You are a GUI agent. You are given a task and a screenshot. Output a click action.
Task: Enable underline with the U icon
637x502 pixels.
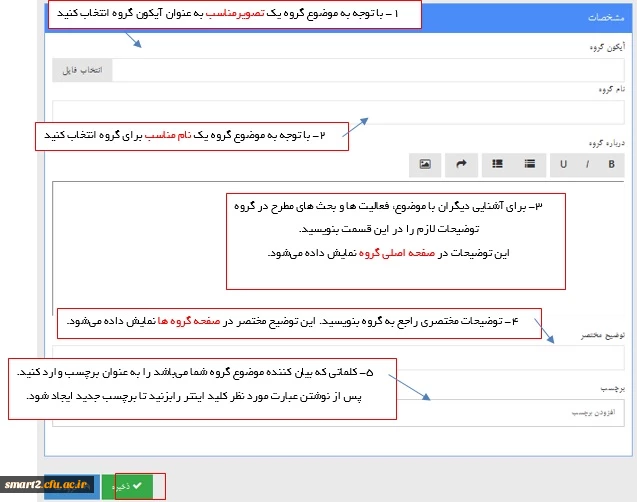[x=563, y=164]
